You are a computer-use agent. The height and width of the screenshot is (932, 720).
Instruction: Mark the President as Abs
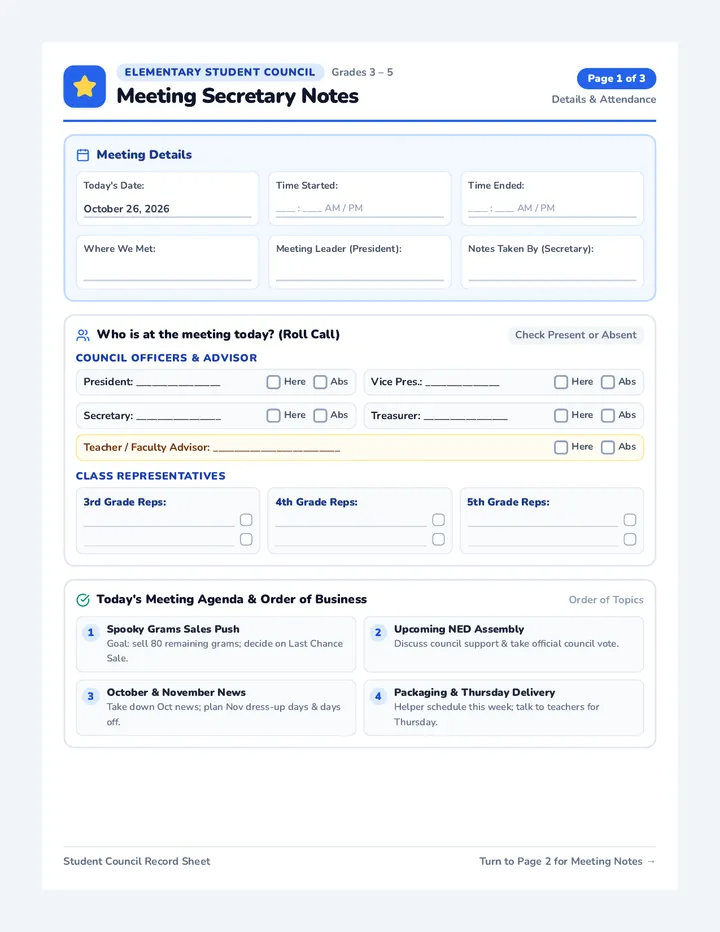320,382
